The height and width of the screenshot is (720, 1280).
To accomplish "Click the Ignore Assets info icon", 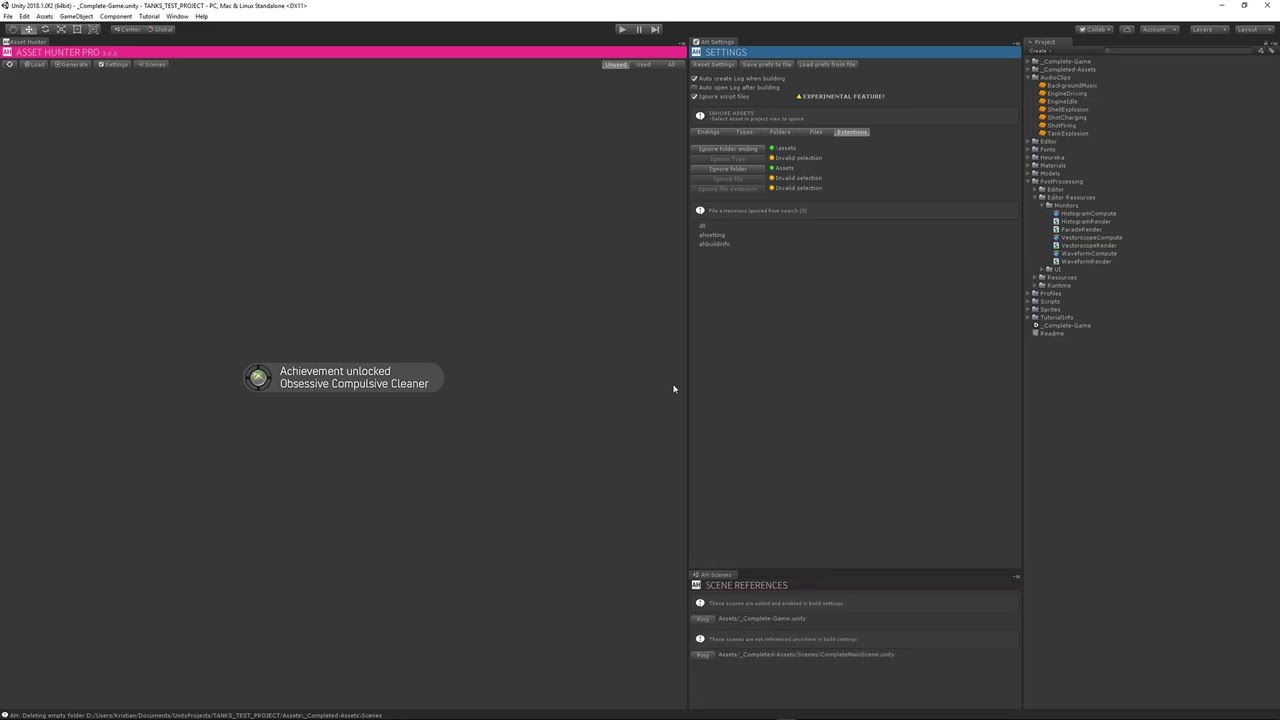I will click(700, 116).
